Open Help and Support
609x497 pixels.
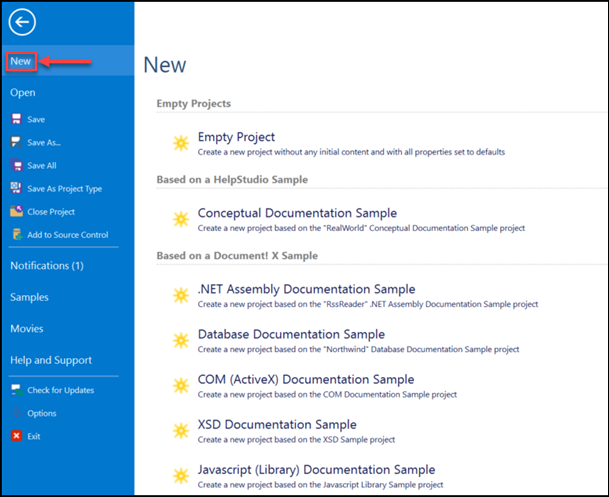pyautogui.click(x=50, y=360)
